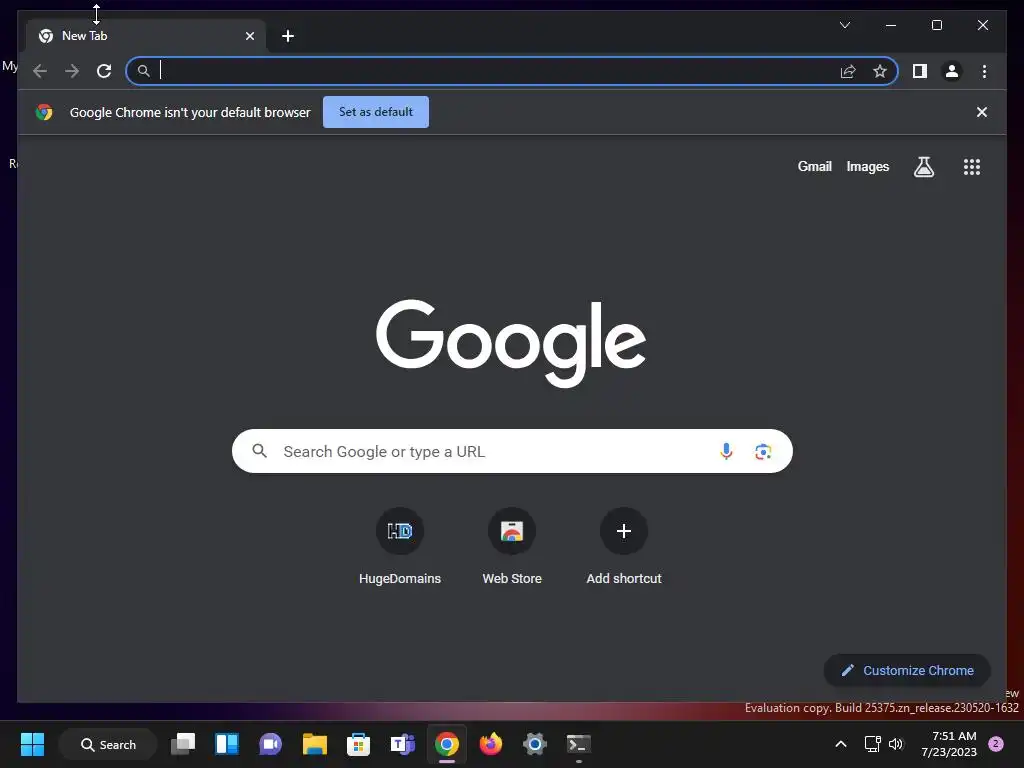Launch Microsoft Teams from the taskbar
Viewport: 1024px width, 768px height.
pyautogui.click(x=402, y=744)
